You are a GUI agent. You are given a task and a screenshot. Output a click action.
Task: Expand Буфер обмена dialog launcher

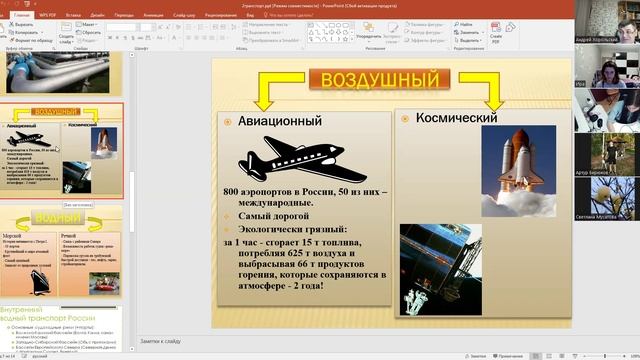(x=53, y=49)
